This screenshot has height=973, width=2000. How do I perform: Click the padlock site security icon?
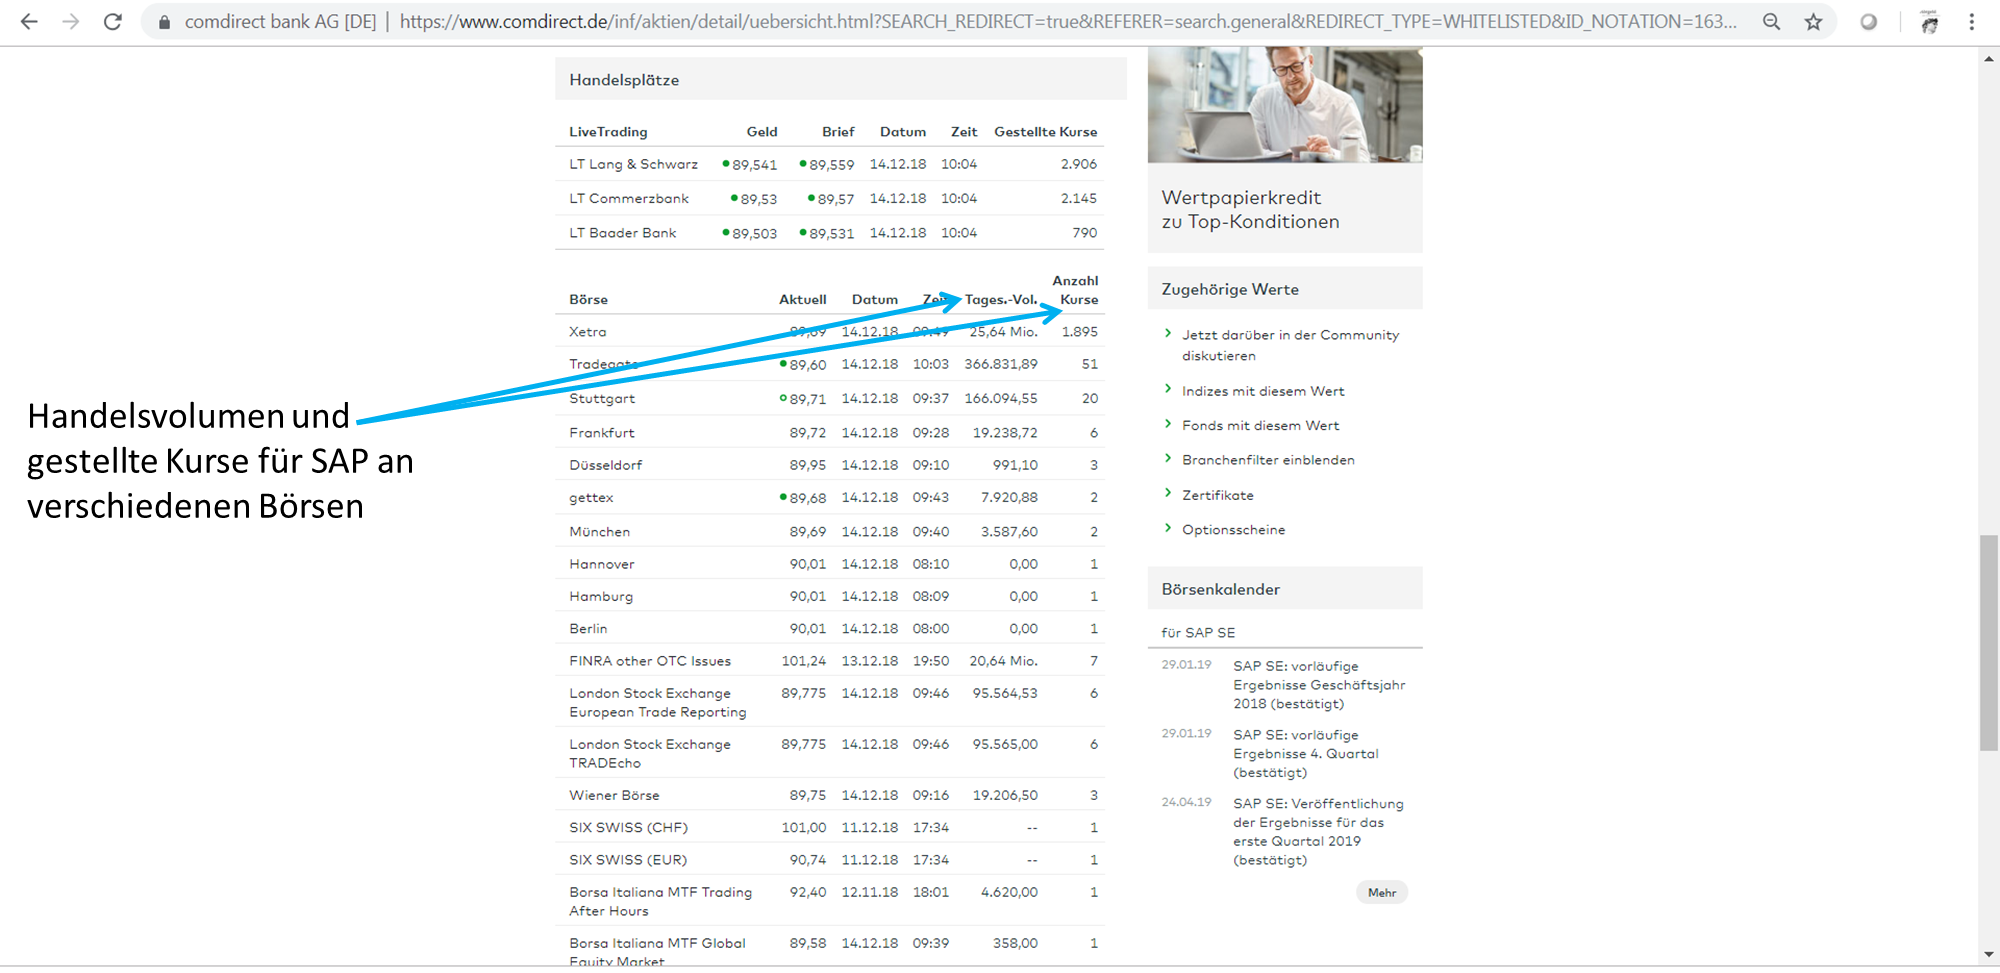(164, 22)
